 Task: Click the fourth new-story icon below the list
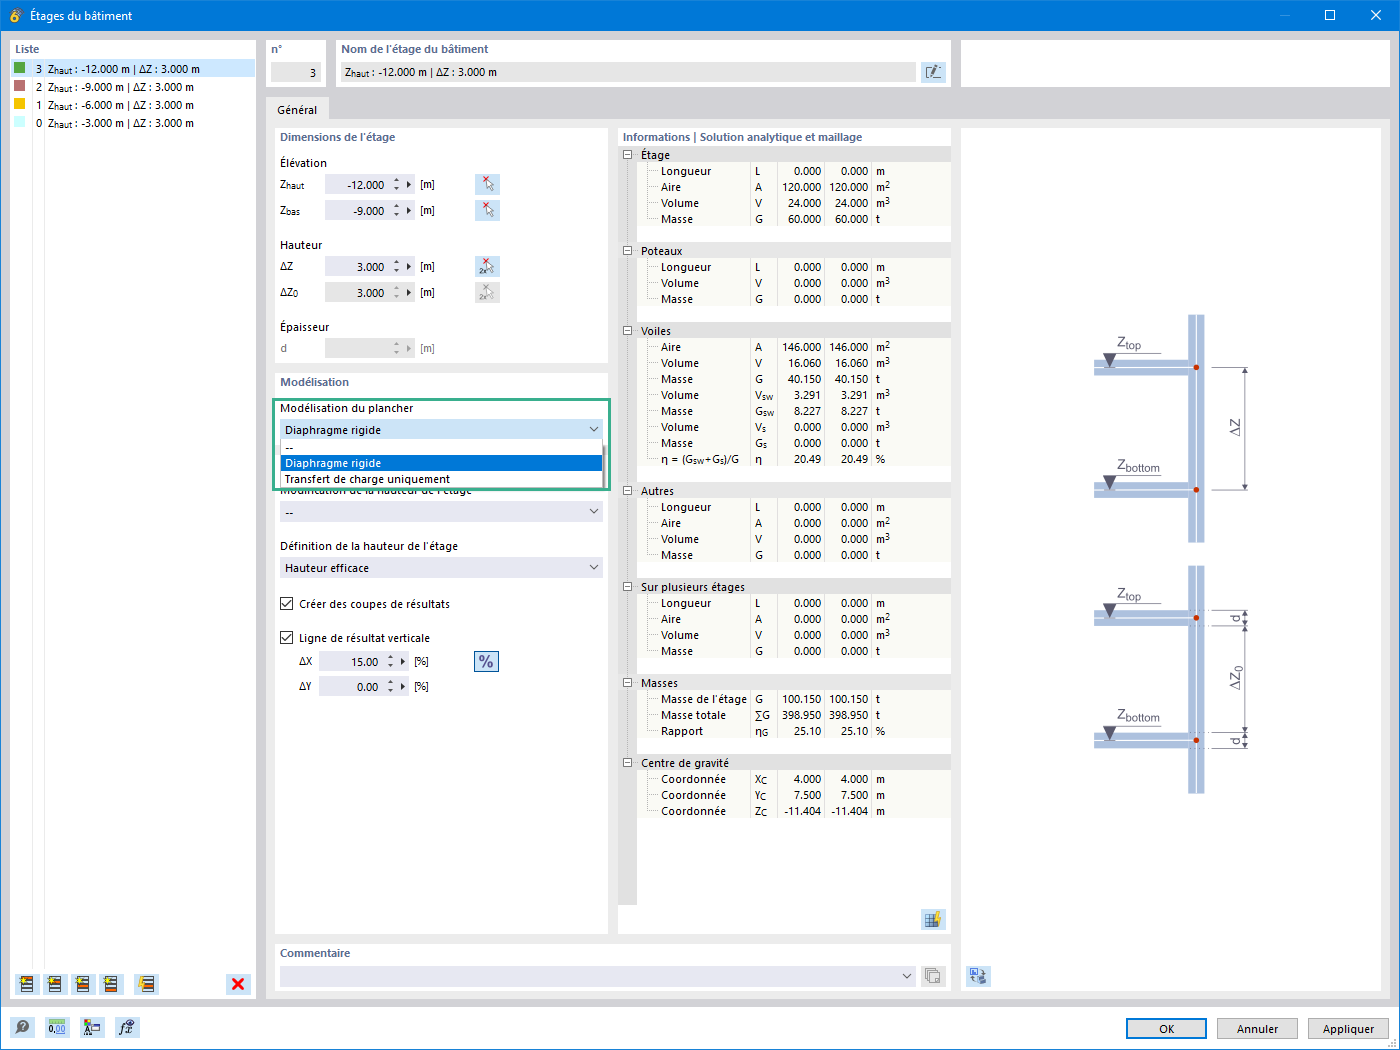(x=110, y=984)
